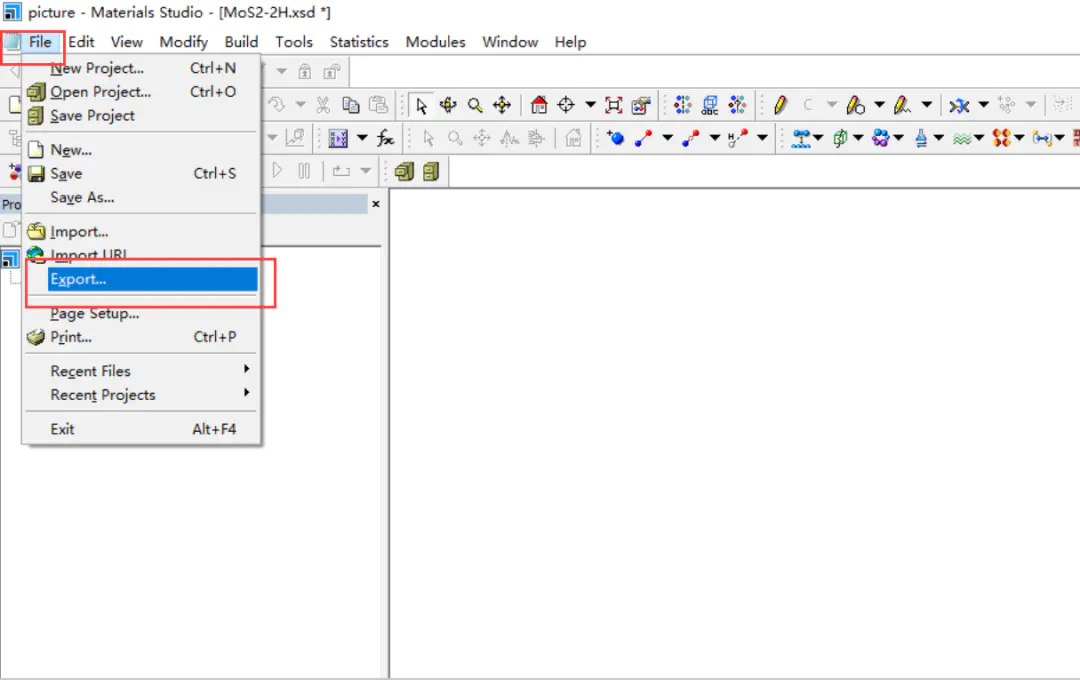Viewport: 1080px width, 680px height.
Task: Click Page Setup... in the File menu
Action: (x=94, y=313)
